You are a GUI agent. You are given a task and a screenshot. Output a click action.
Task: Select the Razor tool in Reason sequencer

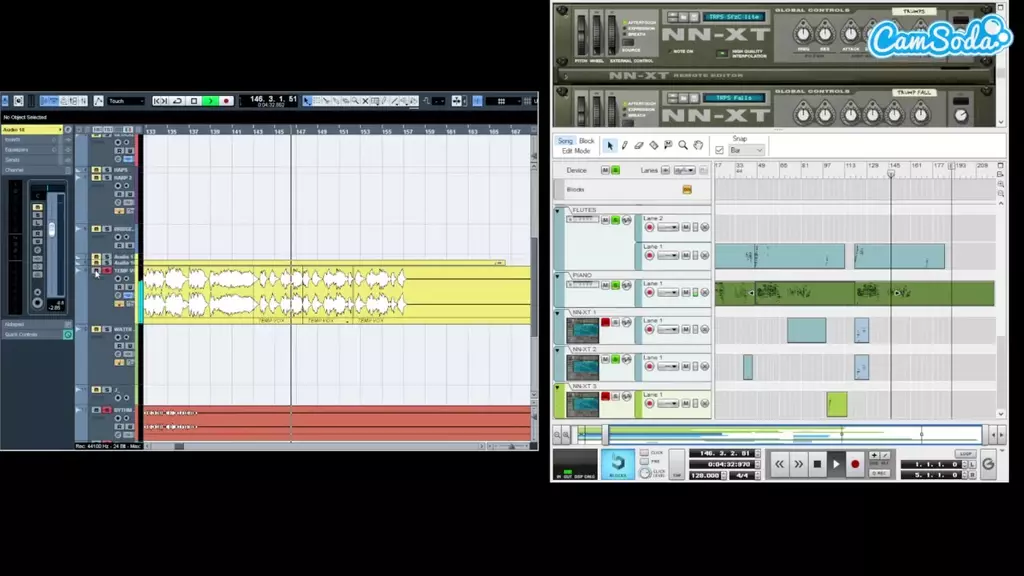pos(654,146)
